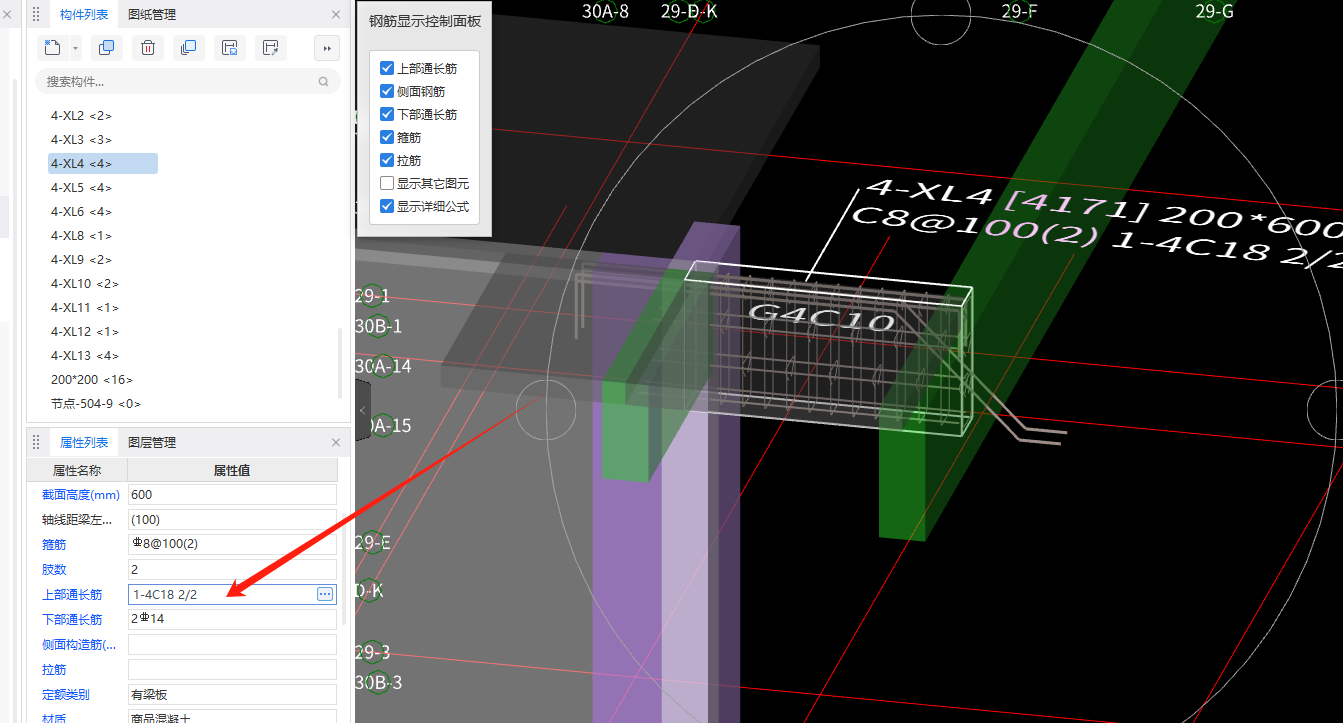Viewport: 1343px width, 723px height.
Task: Click the delete component trash icon
Action: pos(147,48)
